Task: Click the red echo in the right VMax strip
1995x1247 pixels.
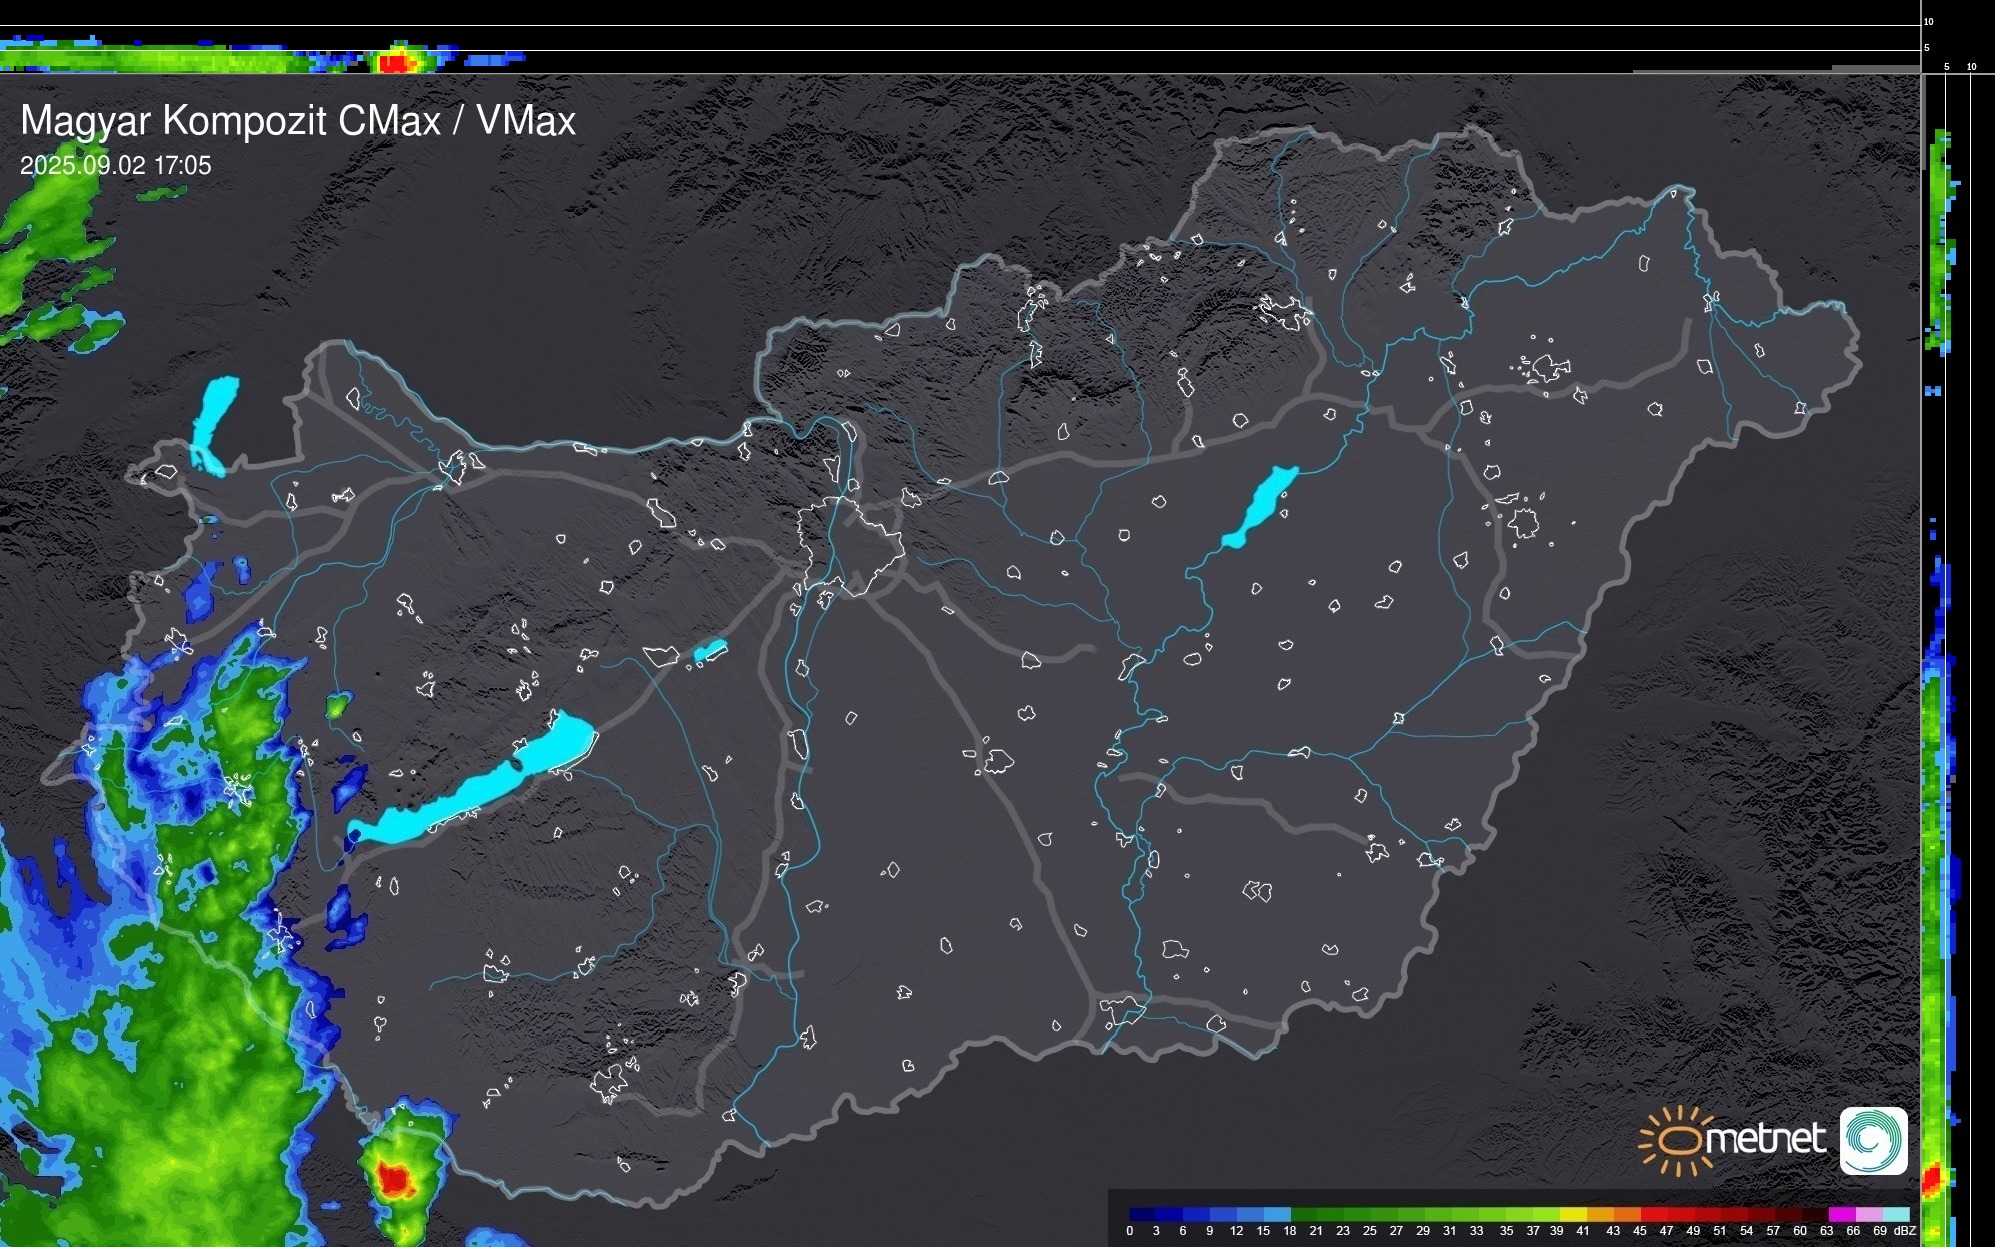Action: [x=1931, y=1178]
